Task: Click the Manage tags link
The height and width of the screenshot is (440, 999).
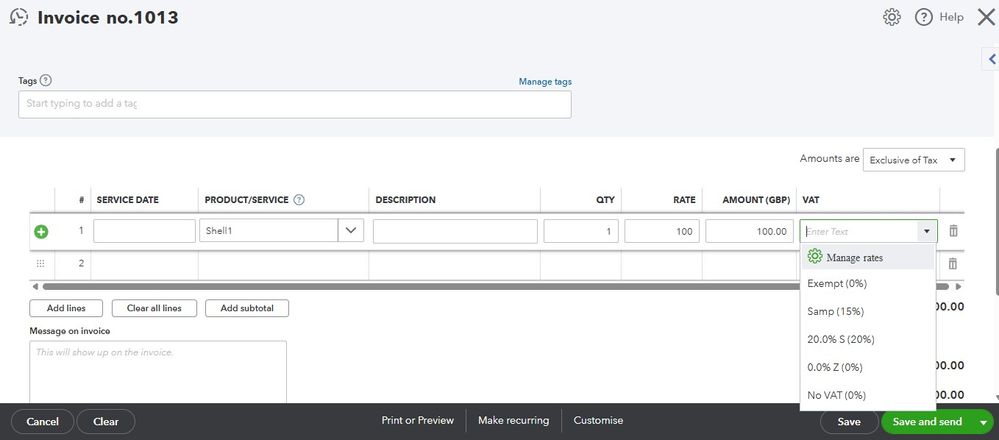Action: [x=545, y=82]
